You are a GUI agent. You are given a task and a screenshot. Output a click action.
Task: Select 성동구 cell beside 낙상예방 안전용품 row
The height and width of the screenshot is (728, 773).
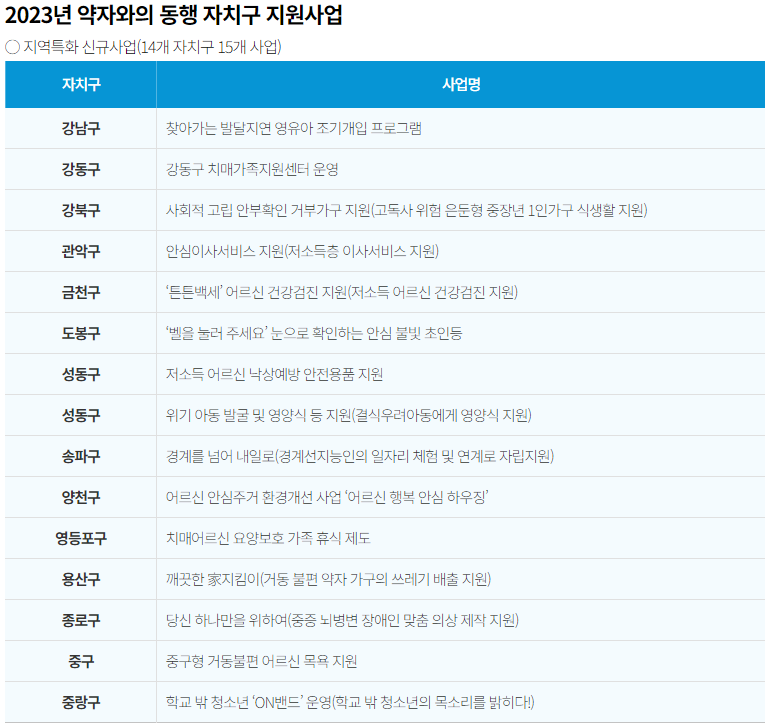tap(81, 374)
